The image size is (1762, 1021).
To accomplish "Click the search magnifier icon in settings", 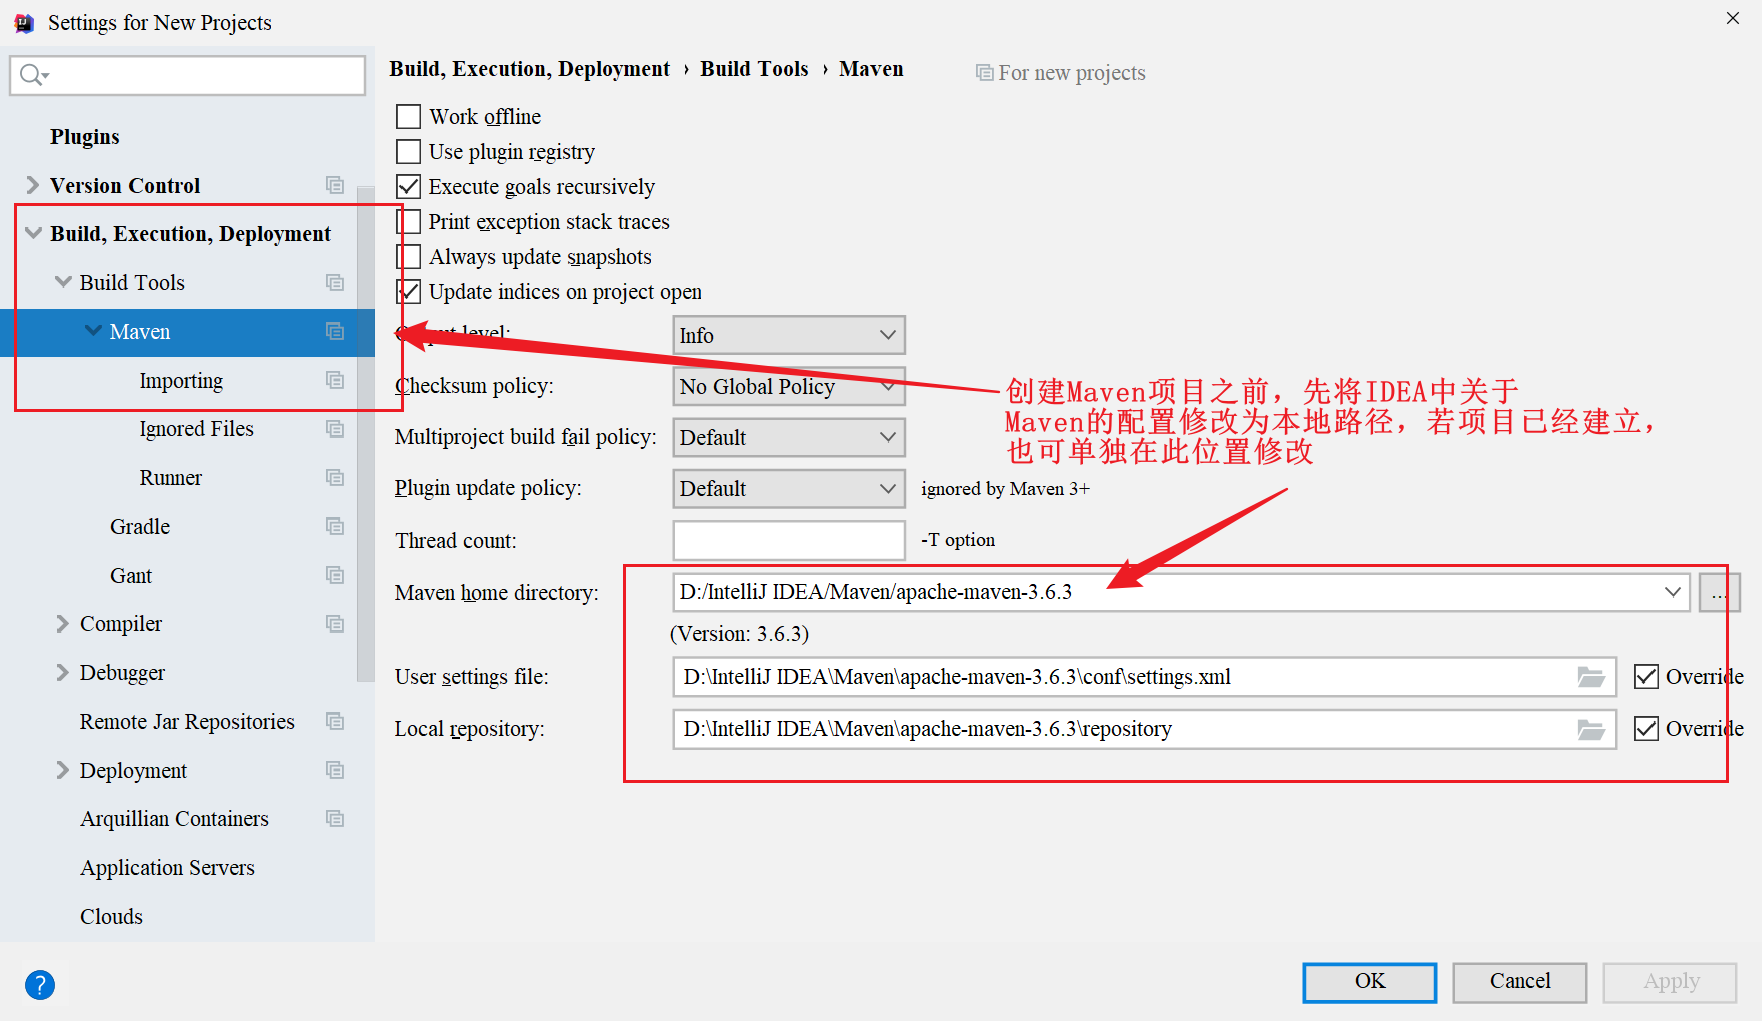I will pyautogui.click(x=33, y=75).
